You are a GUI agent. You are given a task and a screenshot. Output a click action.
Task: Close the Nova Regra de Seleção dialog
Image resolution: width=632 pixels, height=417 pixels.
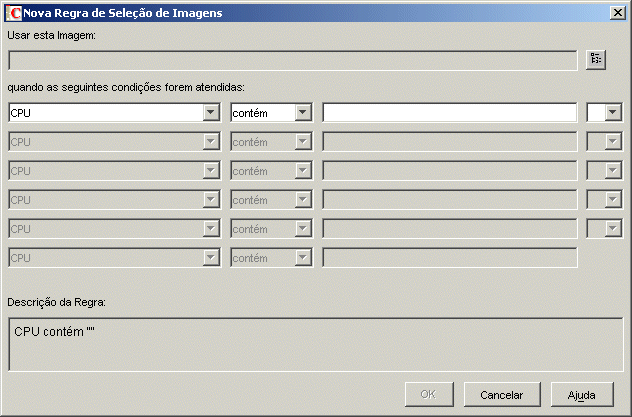[618, 13]
